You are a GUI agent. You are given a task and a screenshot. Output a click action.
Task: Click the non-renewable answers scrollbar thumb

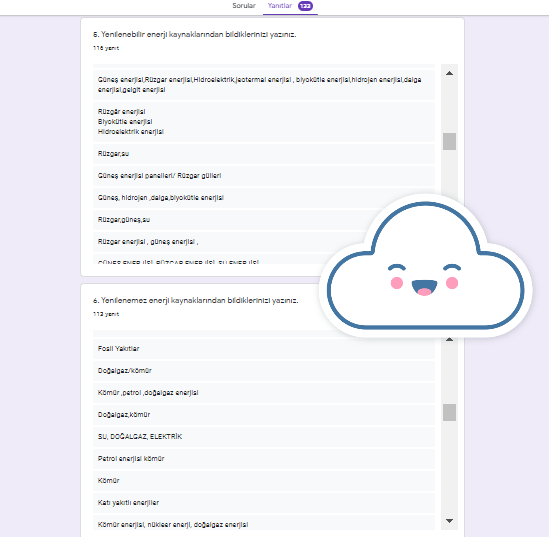coord(450,412)
